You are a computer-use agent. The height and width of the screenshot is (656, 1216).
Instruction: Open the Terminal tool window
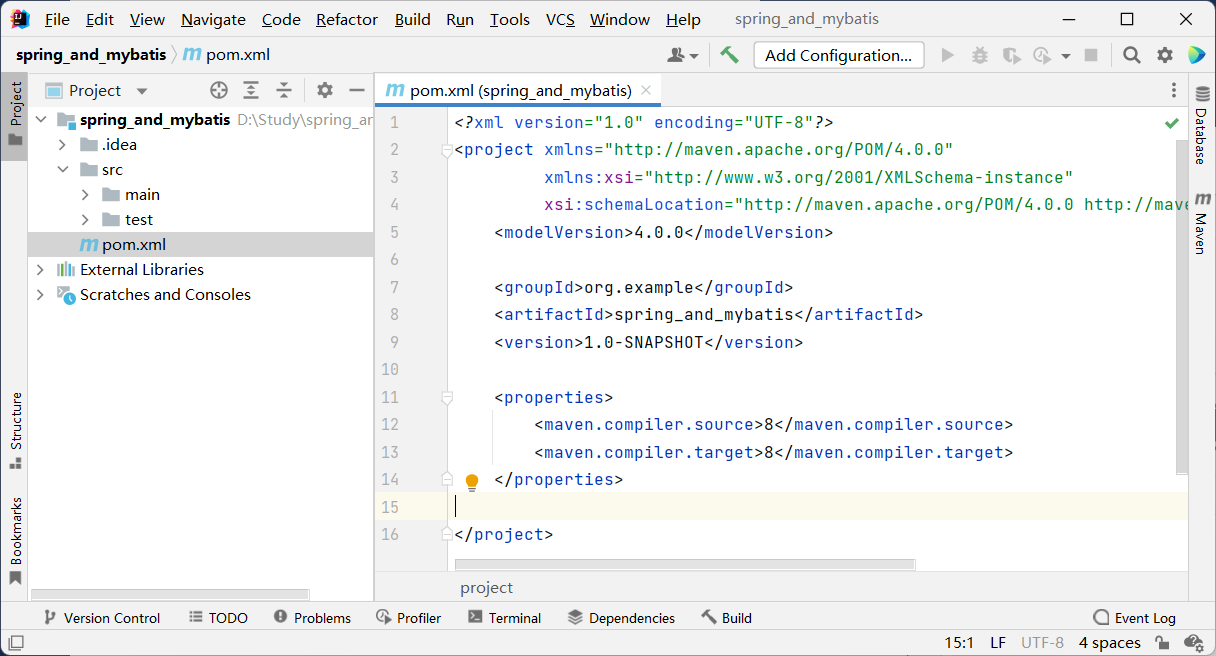click(x=505, y=618)
